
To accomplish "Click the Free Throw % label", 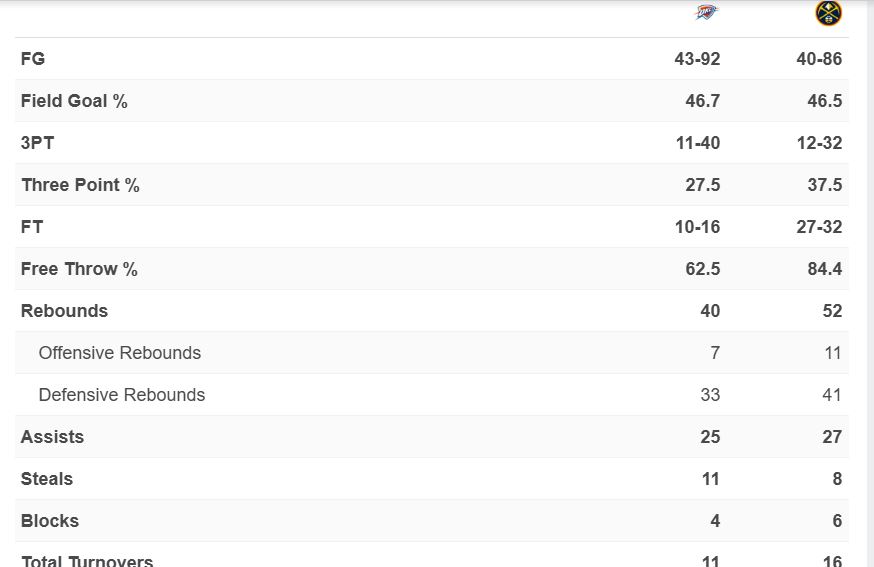I will (79, 269).
